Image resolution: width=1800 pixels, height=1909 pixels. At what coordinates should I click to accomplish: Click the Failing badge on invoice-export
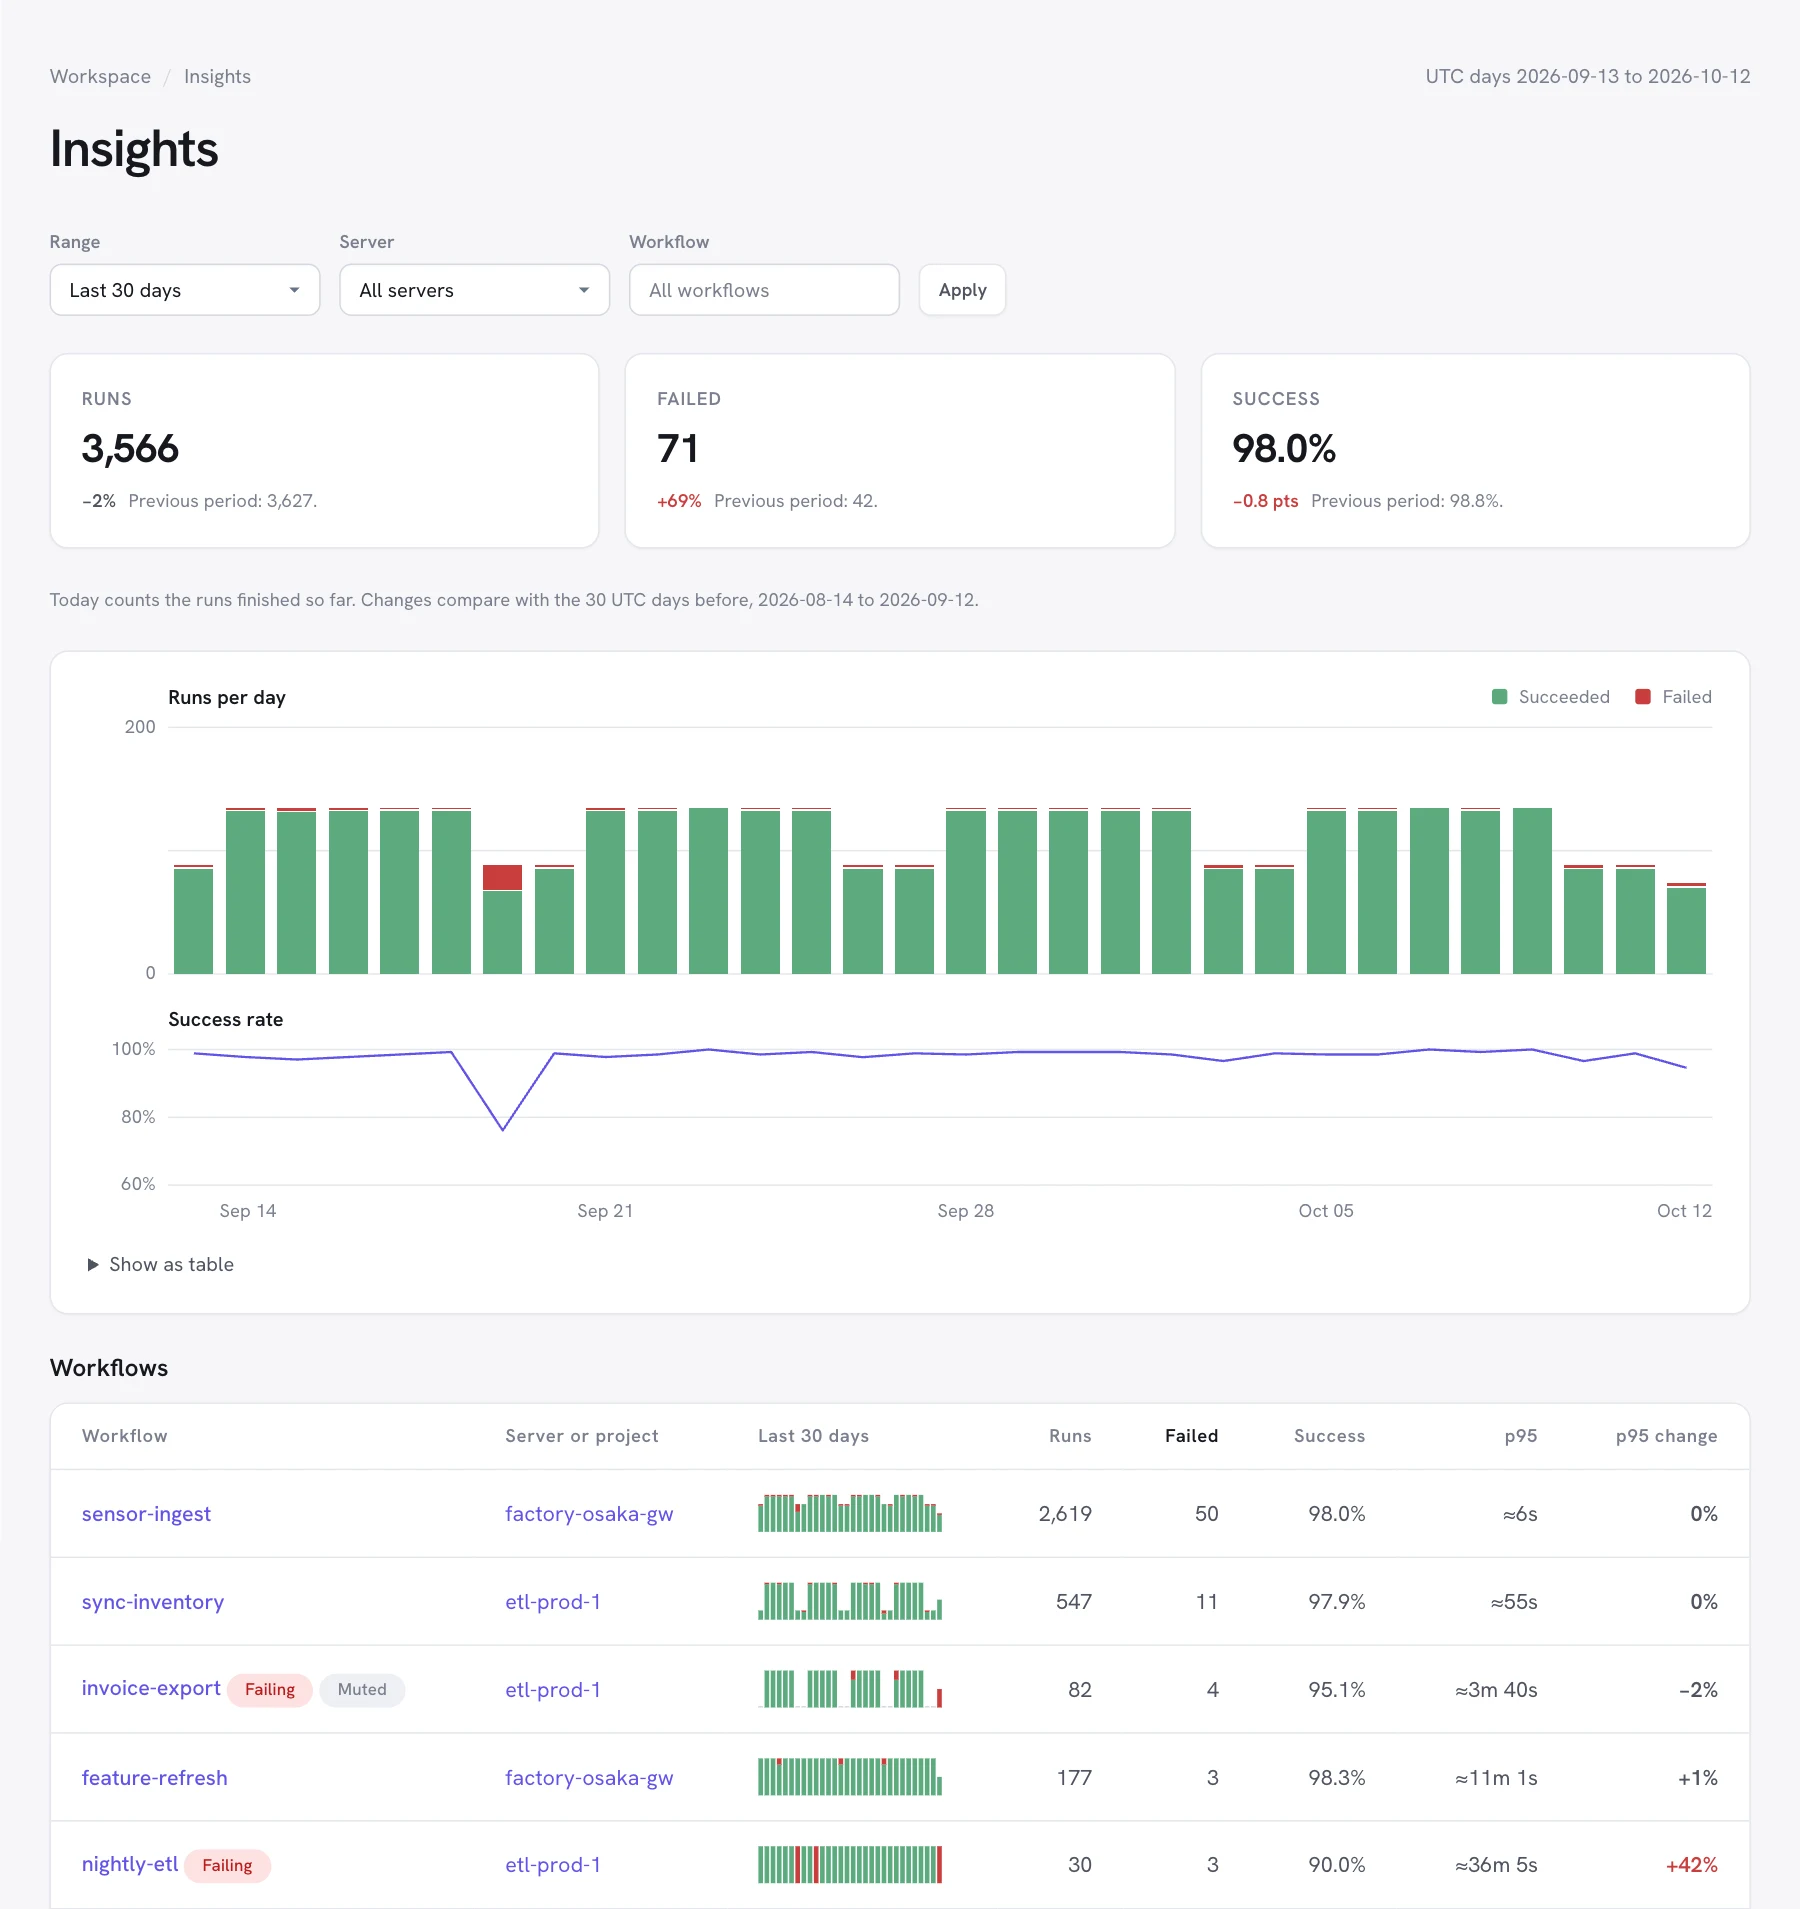pos(270,1690)
